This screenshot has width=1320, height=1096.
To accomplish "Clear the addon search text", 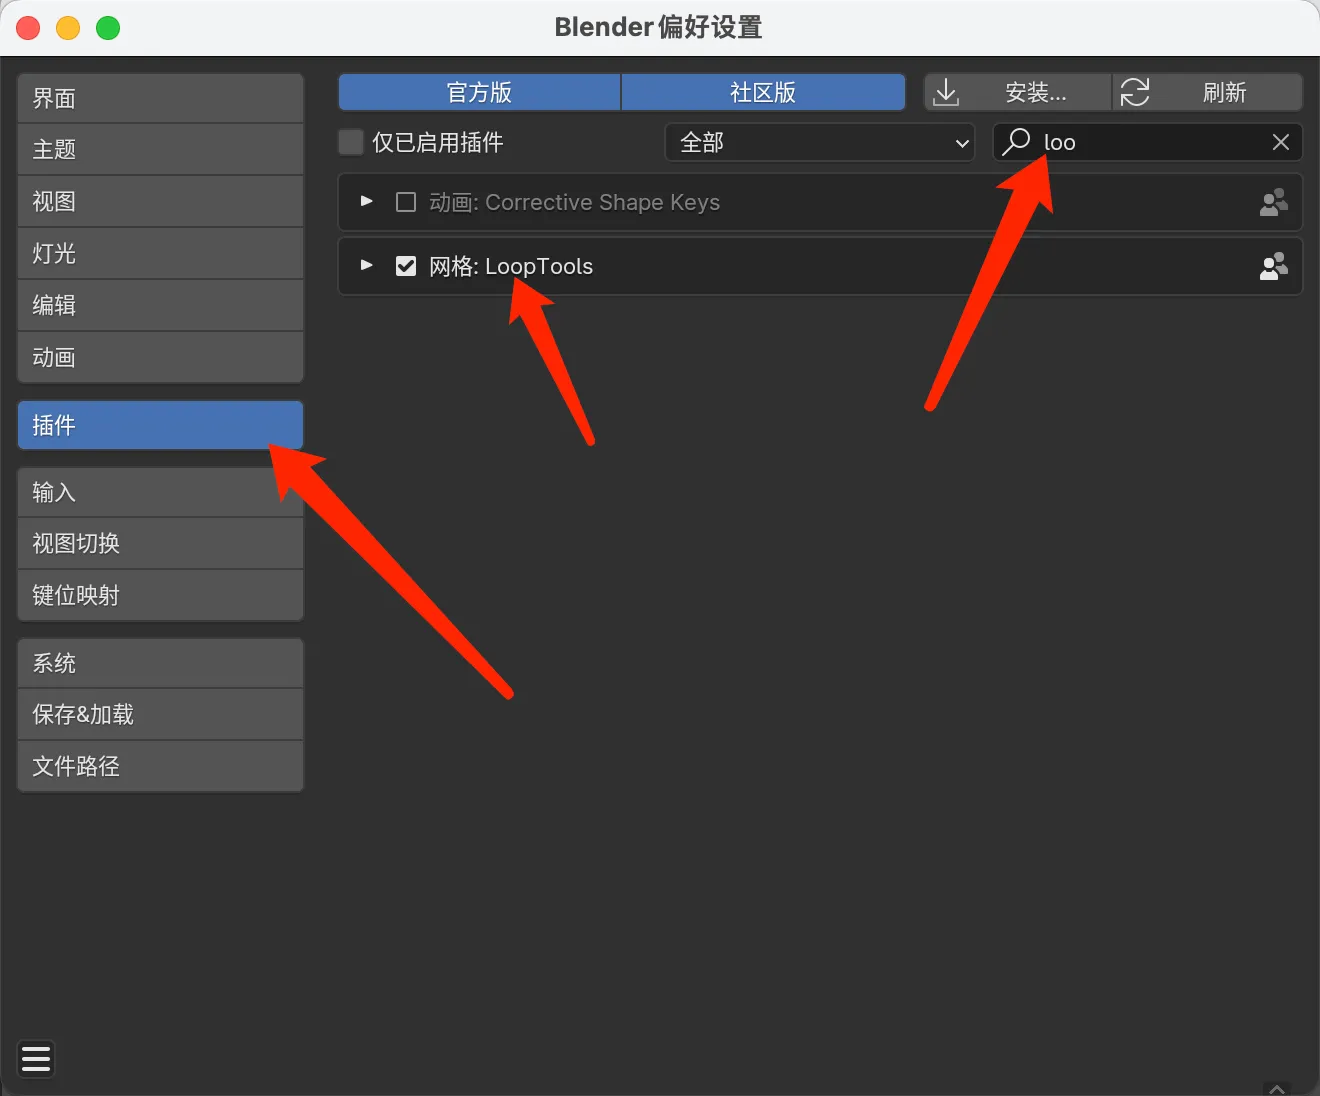I will 1280,142.
